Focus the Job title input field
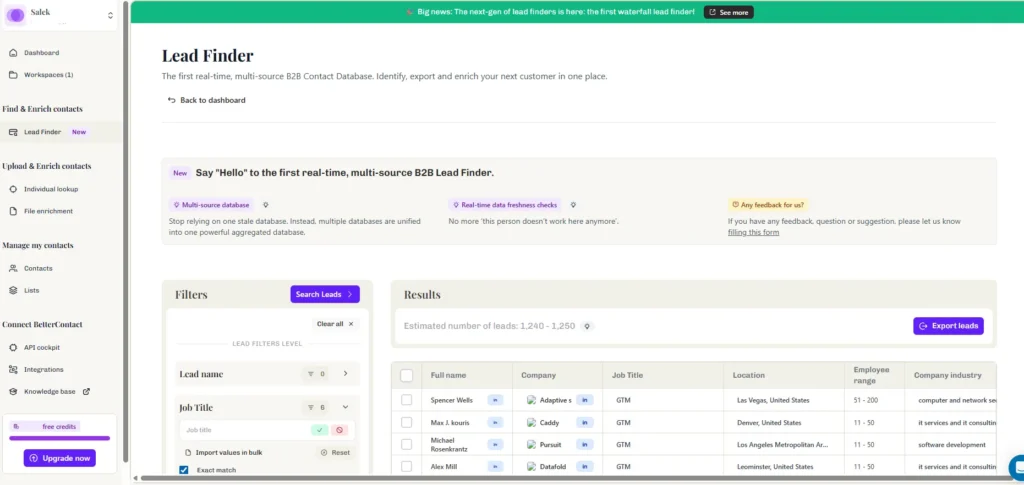 (x=244, y=430)
